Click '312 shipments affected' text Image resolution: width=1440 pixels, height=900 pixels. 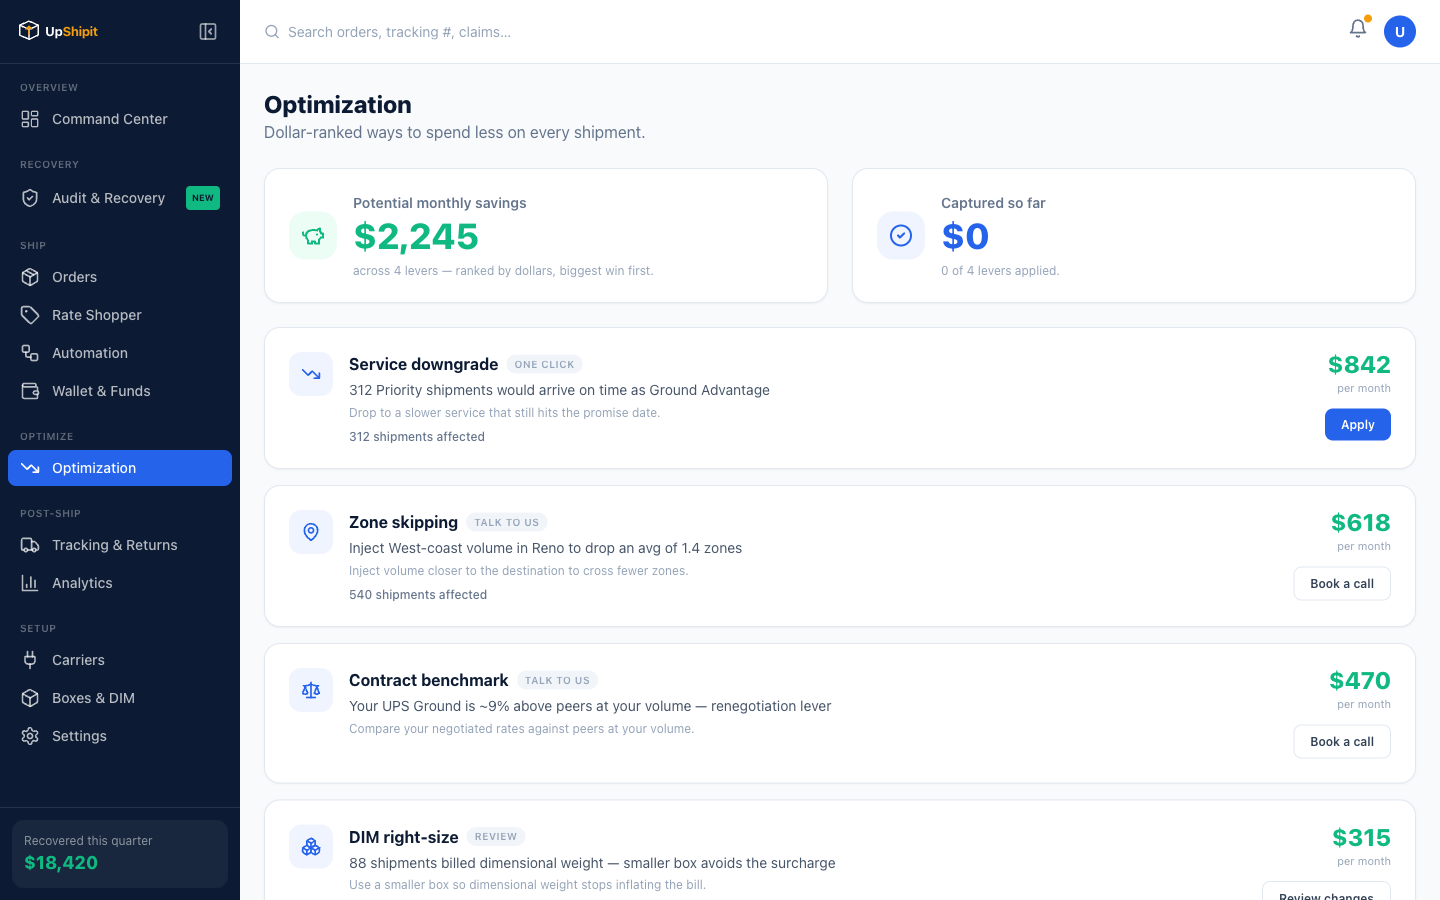click(x=417, y=437)
